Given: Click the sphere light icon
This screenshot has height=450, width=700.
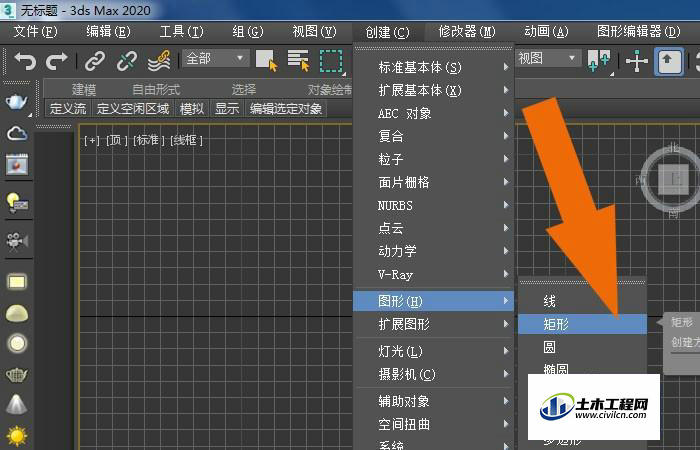Looking at the screenshot, I should click(17, 343).
